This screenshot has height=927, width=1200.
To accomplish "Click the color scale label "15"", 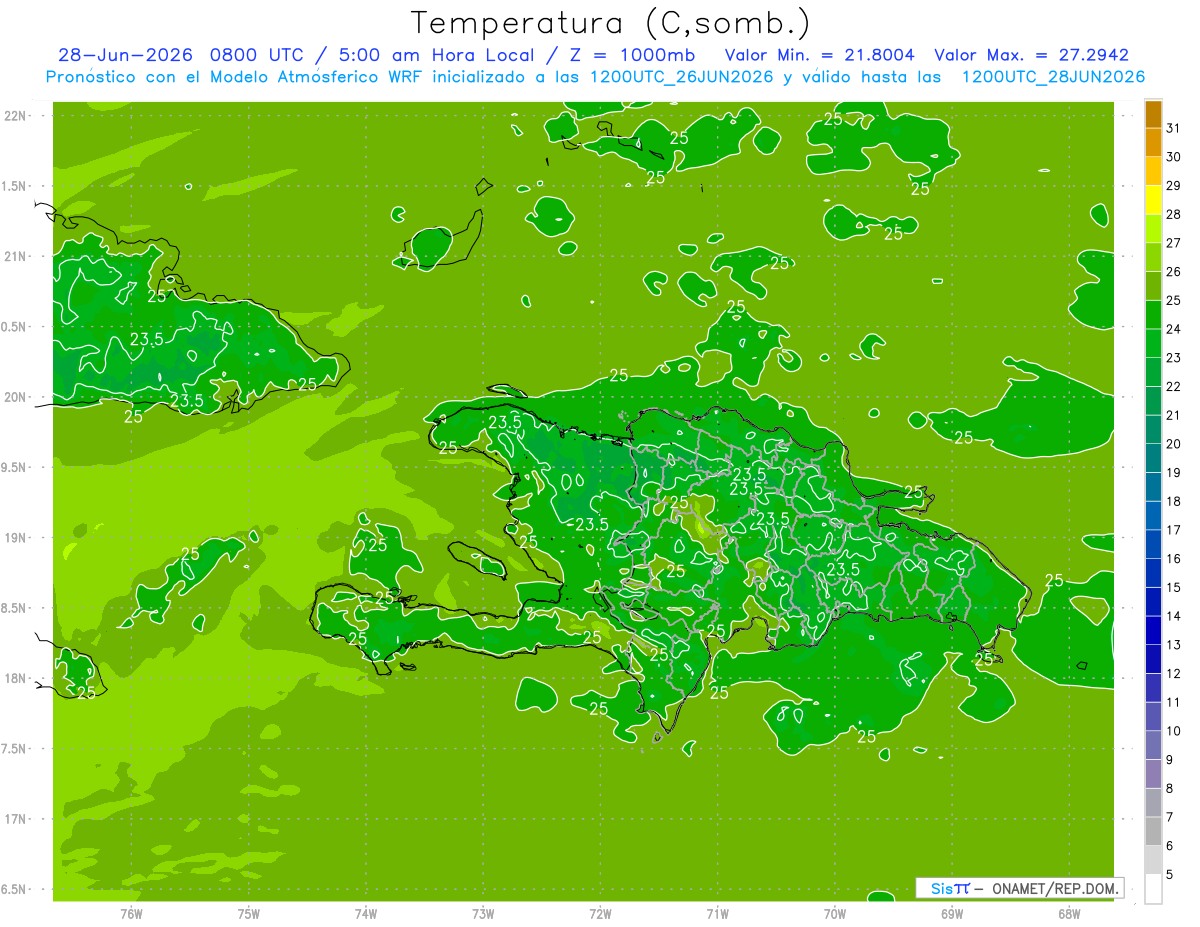I will [1174, 587].
